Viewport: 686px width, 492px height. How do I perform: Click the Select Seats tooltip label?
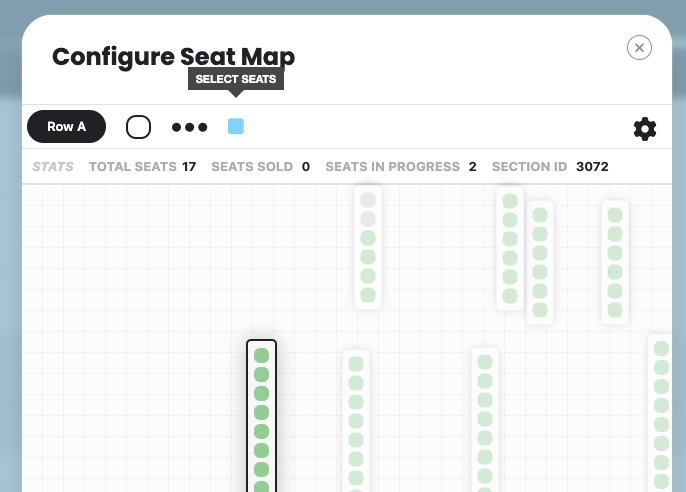point(236,79)
